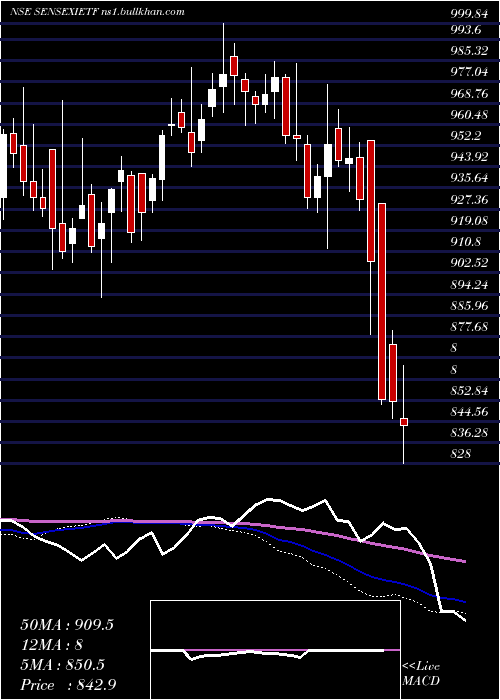Open the MACD inset chart box
The image size is (500, 700).
click(x=275, y=650)
